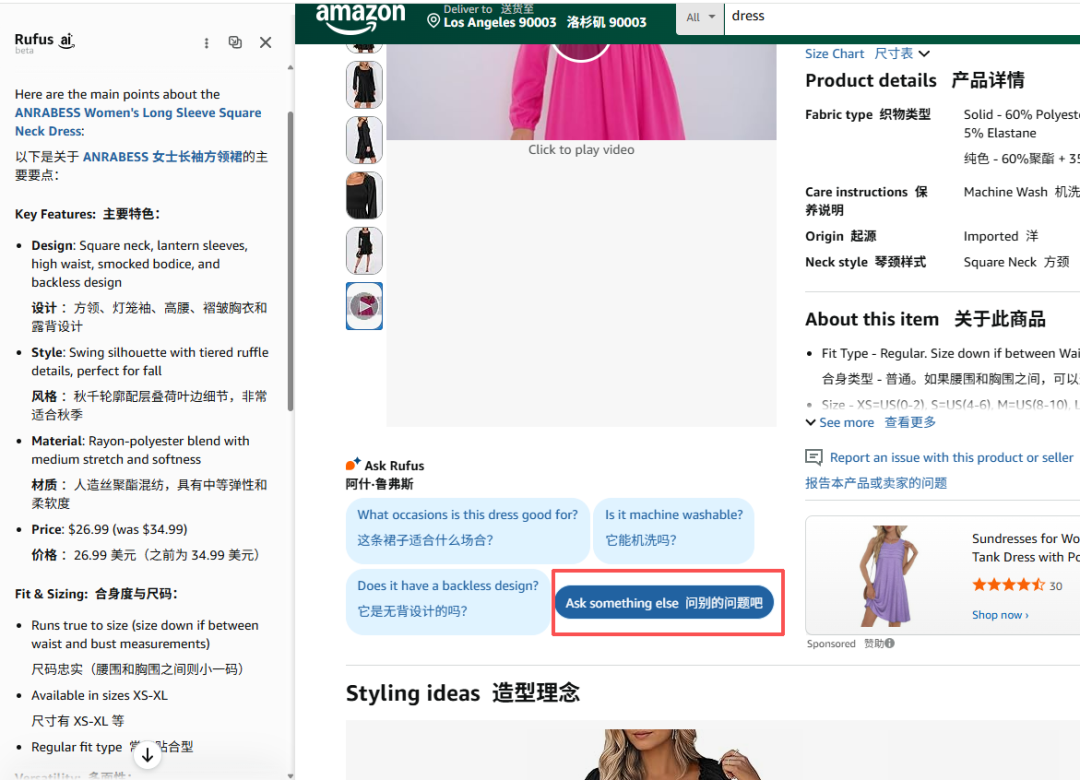The height and width of the screenshot is (780, 1080).
Task: Click Ask something else button
Action: point(664,603)
